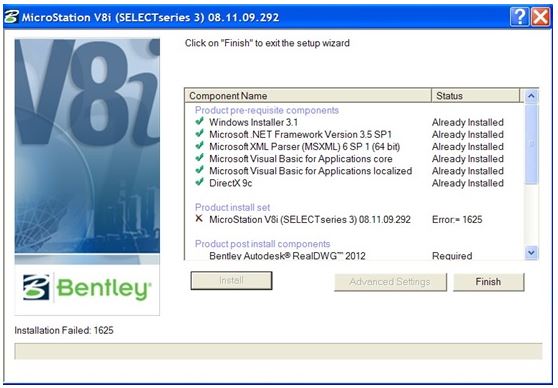Select Microsoft Visual Basic for Applications core row
Viewport: 558px width, 388px height.
pyautogui.click(x=354, y=158)
